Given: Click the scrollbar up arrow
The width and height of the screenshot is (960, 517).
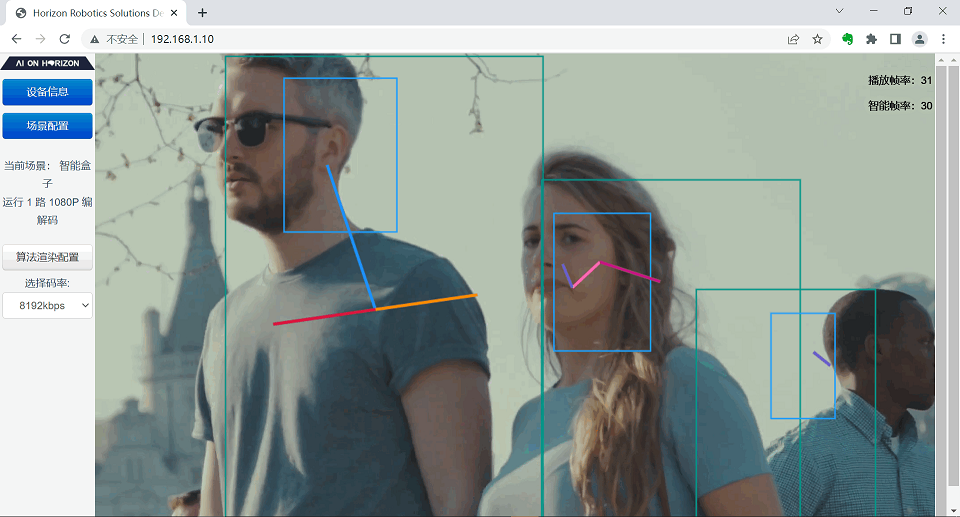Looking at the screenshot, I should pyautogui.click(x=953, y=60).
